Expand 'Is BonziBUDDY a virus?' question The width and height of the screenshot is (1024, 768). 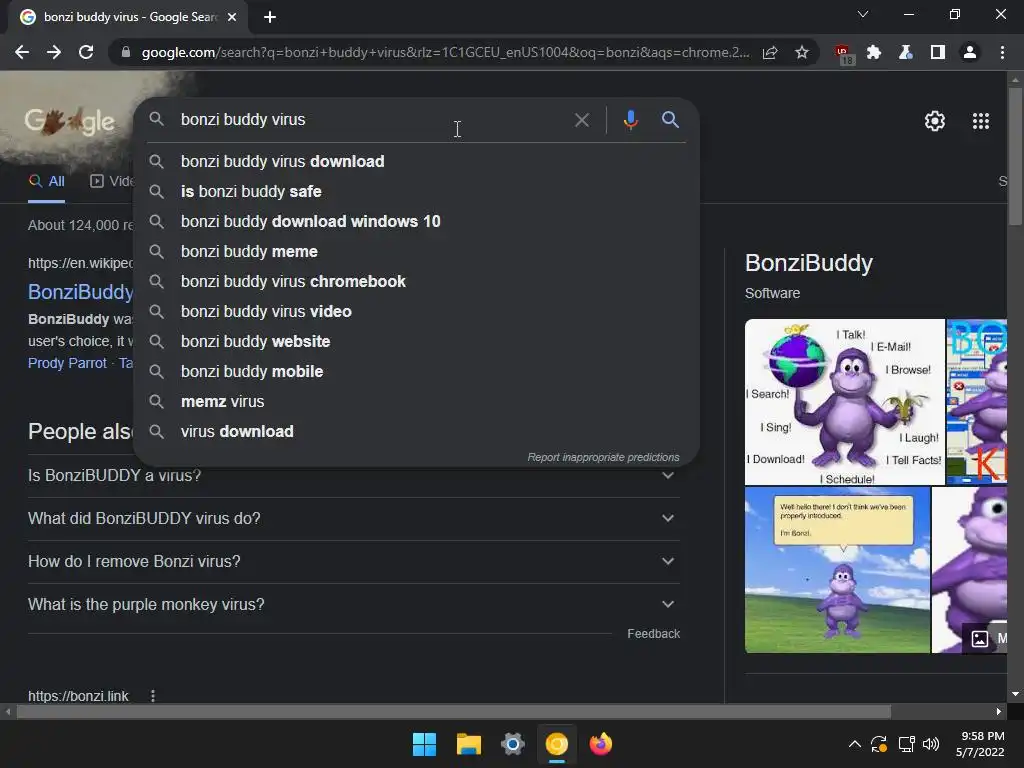pos(353,477)
